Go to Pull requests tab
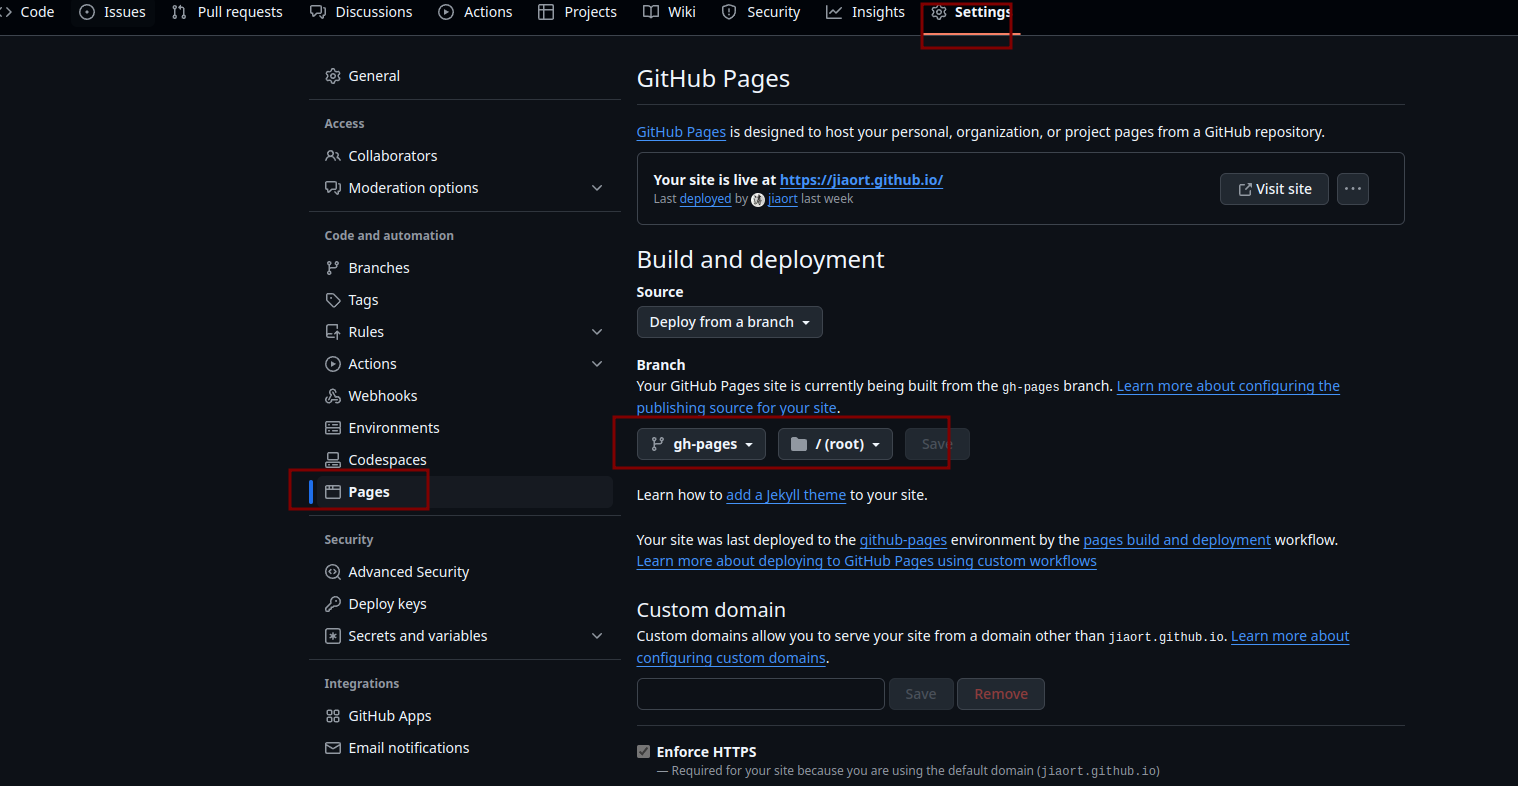1518x786 pixels. click(x=227, y=12)
